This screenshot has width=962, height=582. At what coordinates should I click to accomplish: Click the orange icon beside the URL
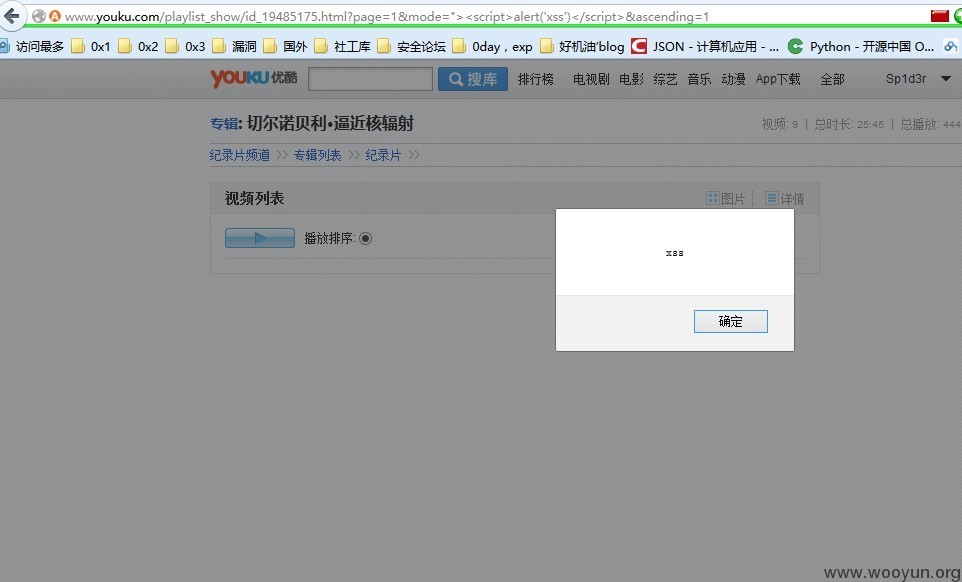pos(55,17)
